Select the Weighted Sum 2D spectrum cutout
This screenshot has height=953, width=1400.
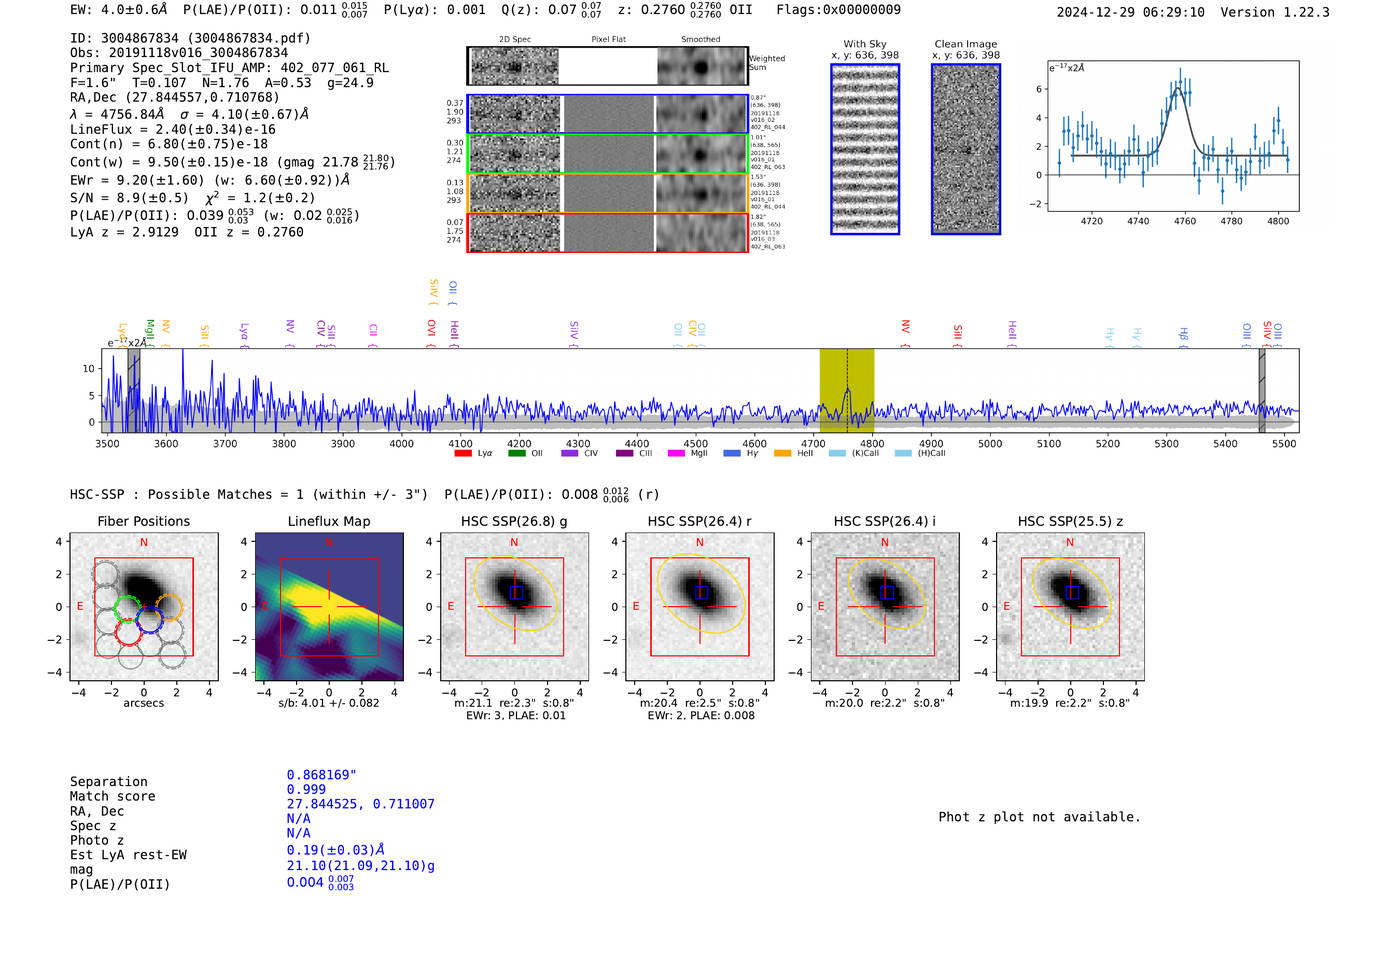tap(514, 67)
